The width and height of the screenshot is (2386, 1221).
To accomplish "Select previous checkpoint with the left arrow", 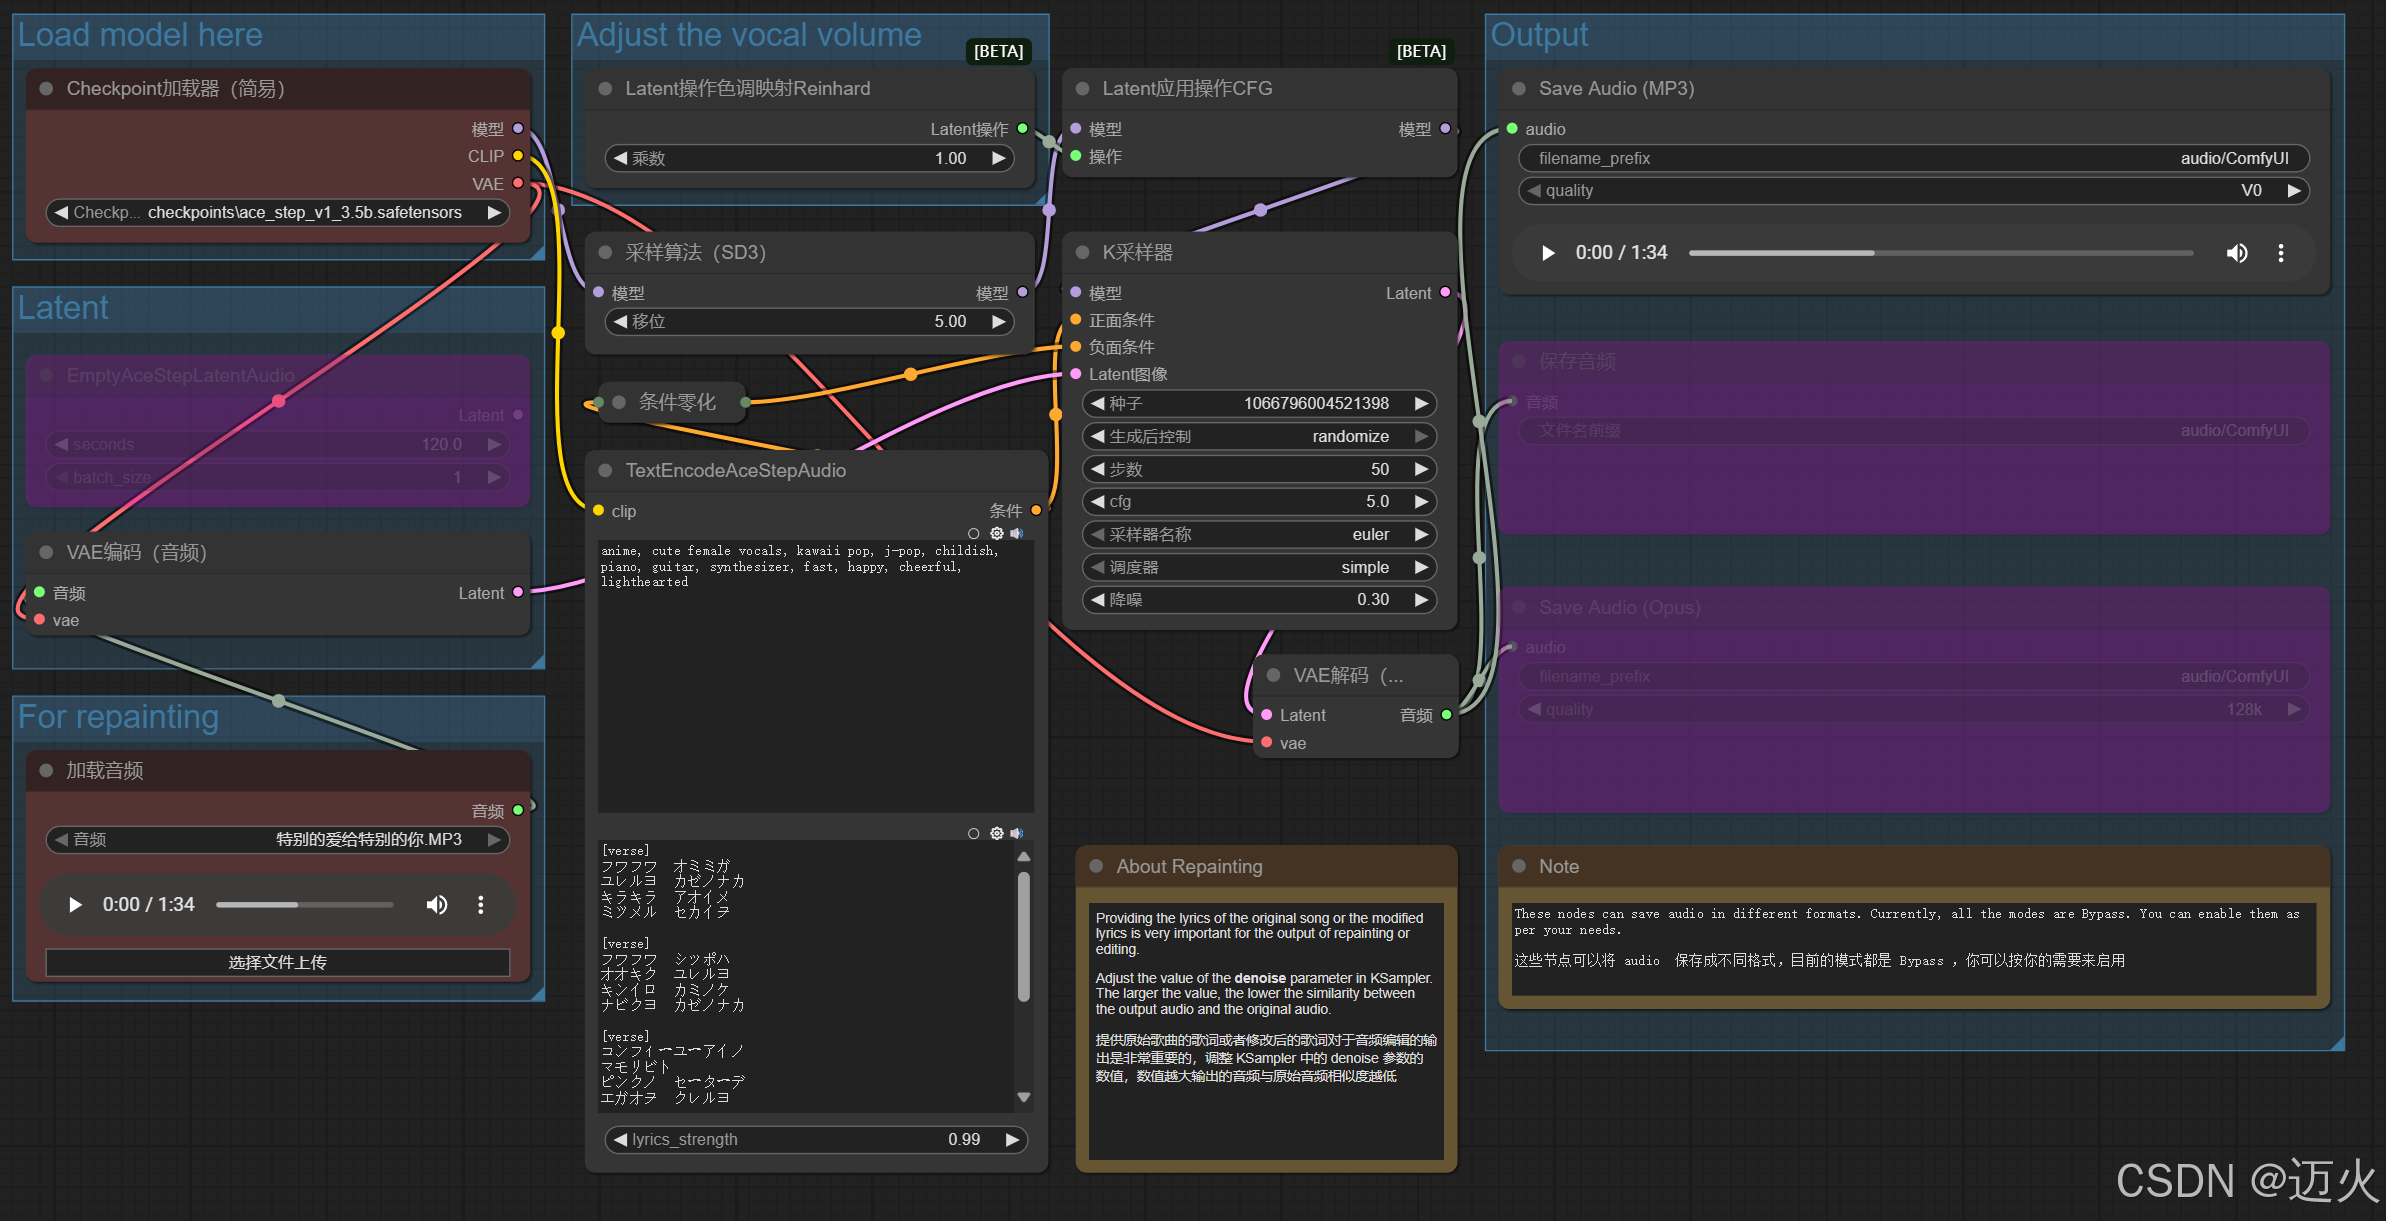I will pyautogui.click(x=62, y=212).
